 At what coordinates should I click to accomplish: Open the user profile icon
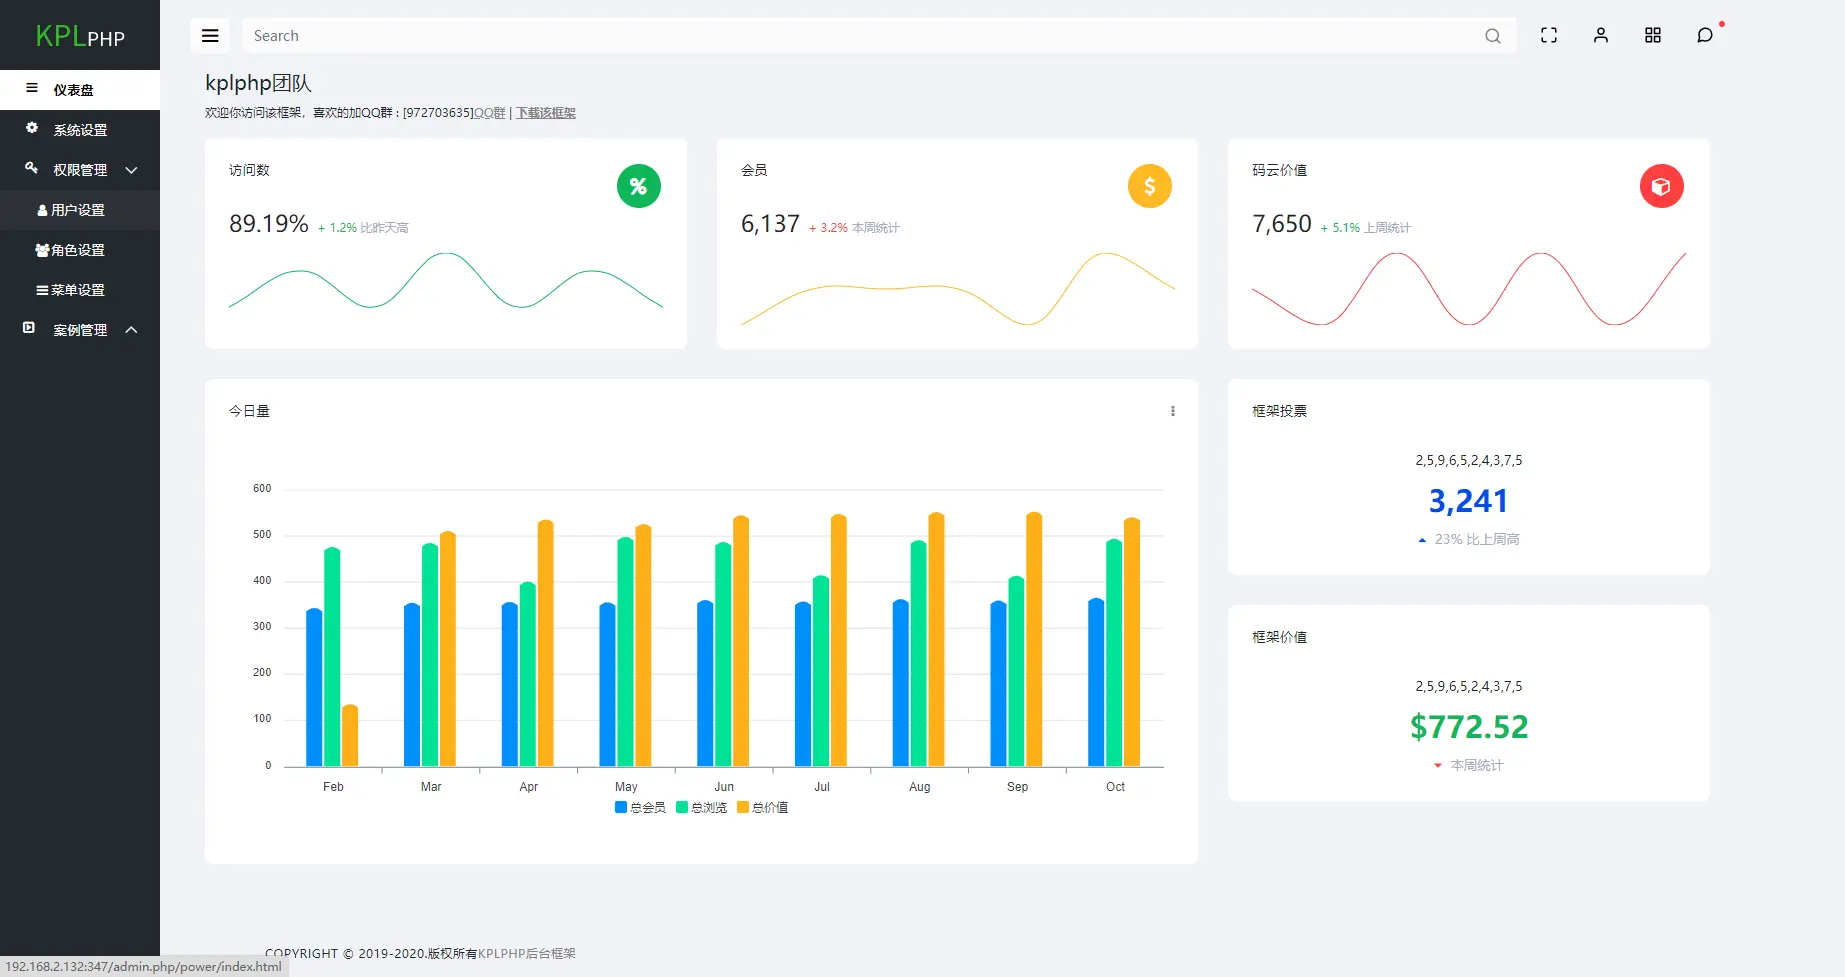click(1601, 35)
